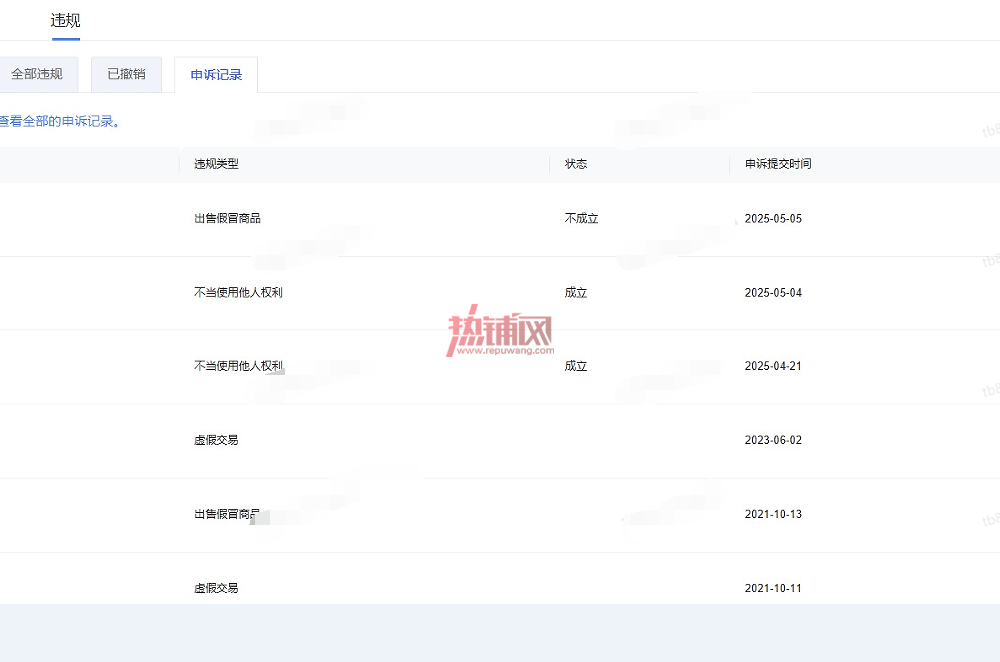Click the date 2021-10-11
1000x662 pixels.
[x=773, y=589]
